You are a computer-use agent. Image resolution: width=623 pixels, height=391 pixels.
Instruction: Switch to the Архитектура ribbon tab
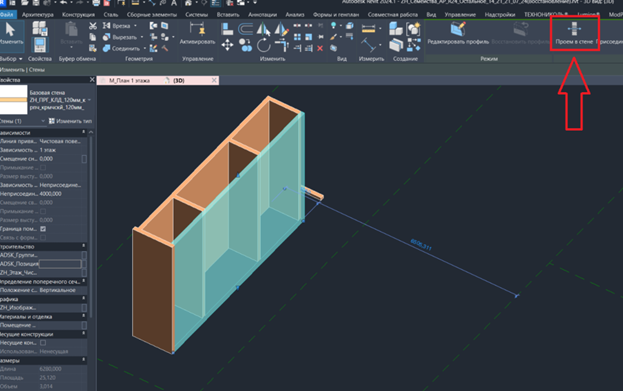pos(38,15)
